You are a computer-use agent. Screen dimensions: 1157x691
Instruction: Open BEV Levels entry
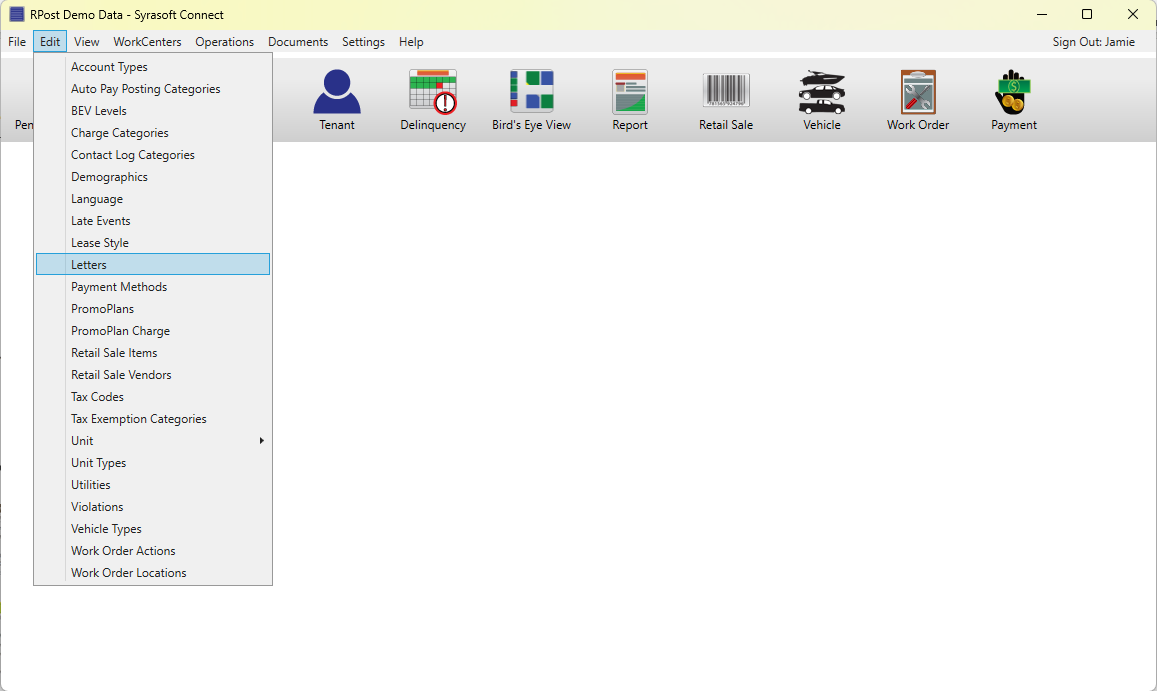click(x=153, y=111)
